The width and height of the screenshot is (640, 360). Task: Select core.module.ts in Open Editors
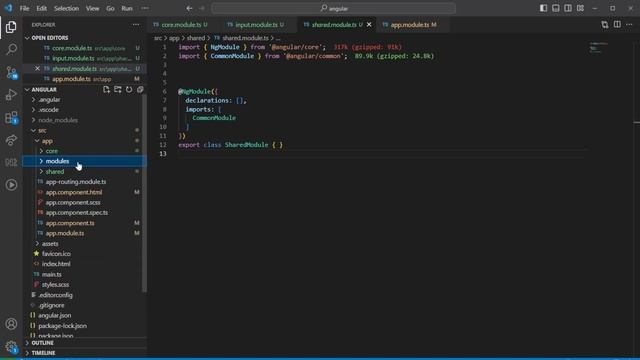(72, 48)
